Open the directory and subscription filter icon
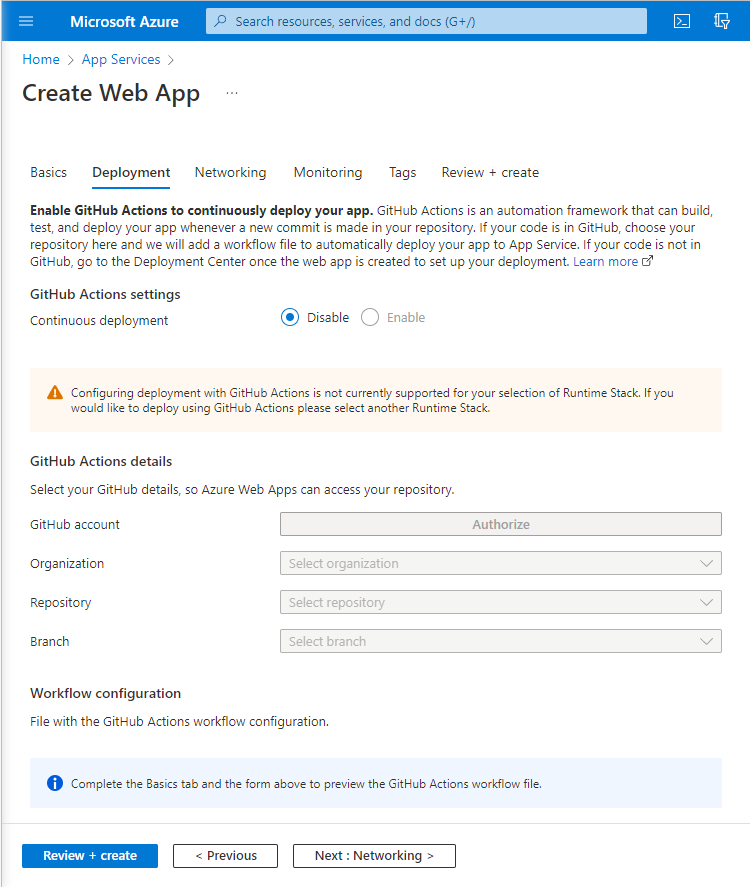This screenshot has height=887, width=750. 723,21
